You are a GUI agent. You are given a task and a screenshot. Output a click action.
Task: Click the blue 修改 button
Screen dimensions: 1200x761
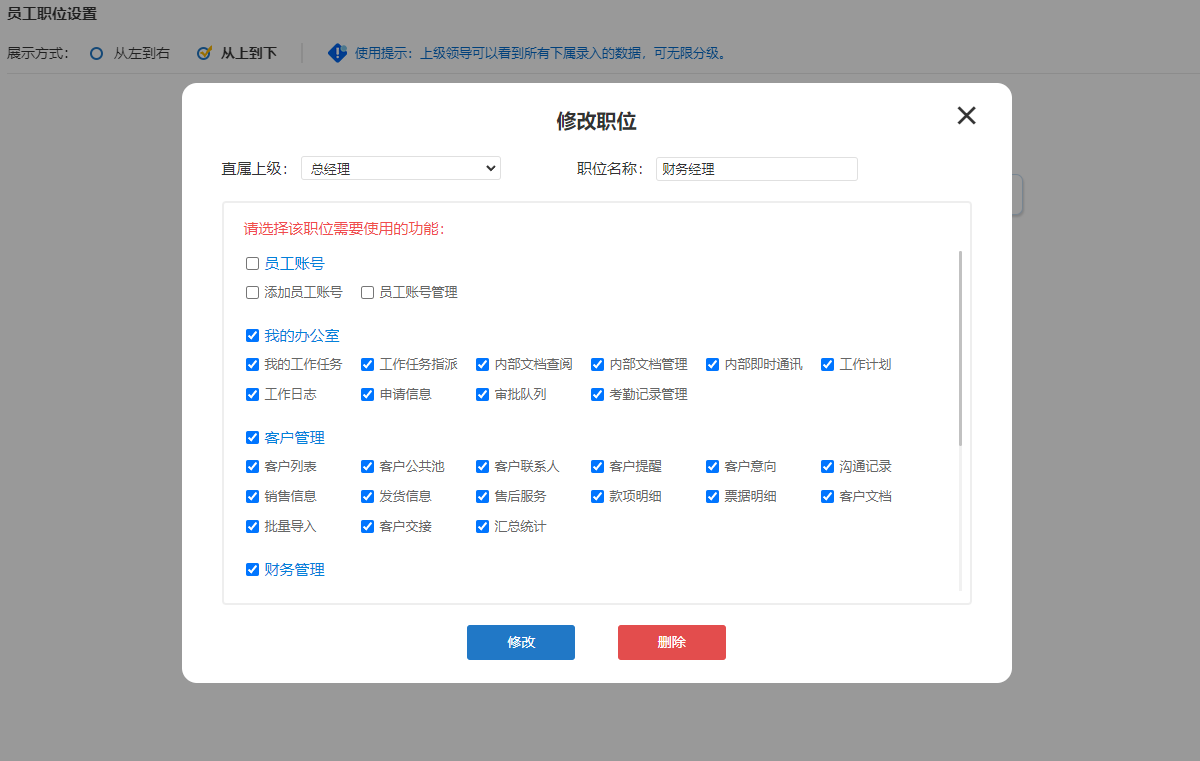pyautogui.click(x=521, y=642)
